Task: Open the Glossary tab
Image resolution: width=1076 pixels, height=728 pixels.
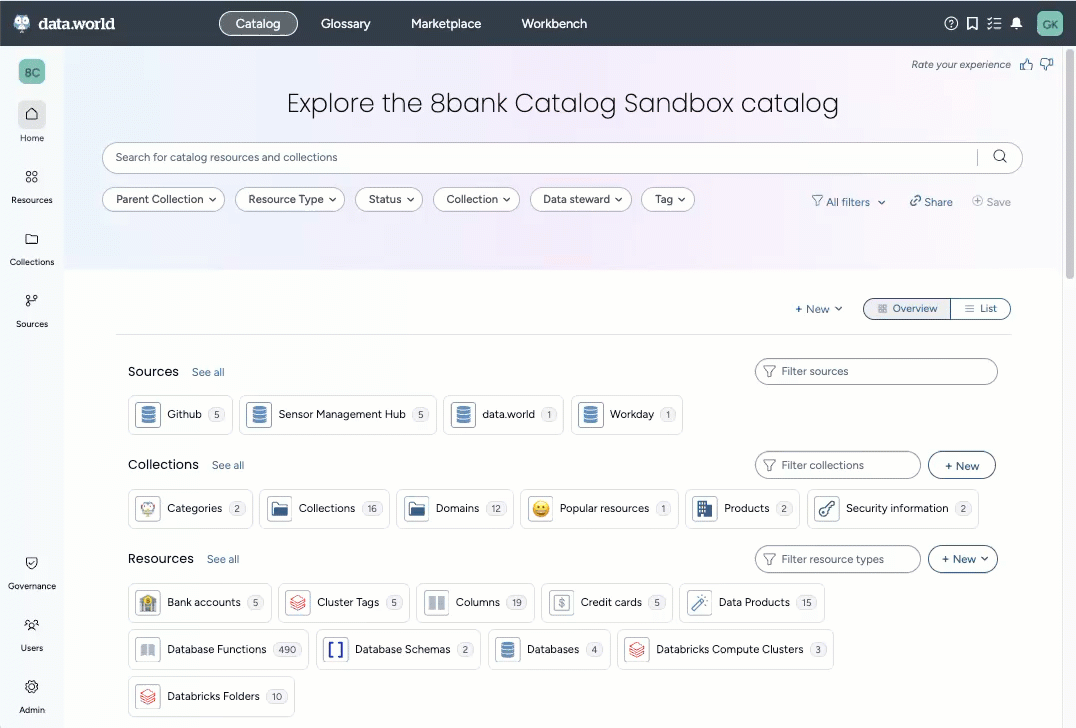Action: (x=346, y=24)
